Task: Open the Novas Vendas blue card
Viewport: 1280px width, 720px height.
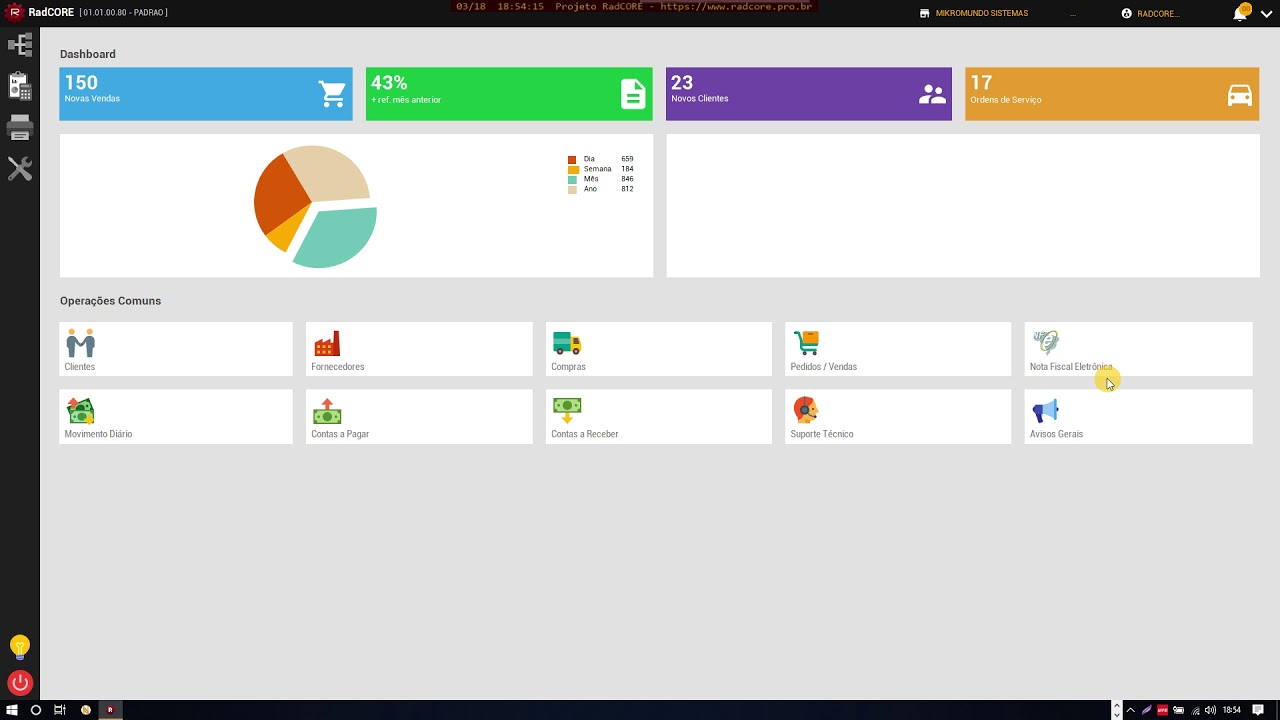Action: (206, 94)
